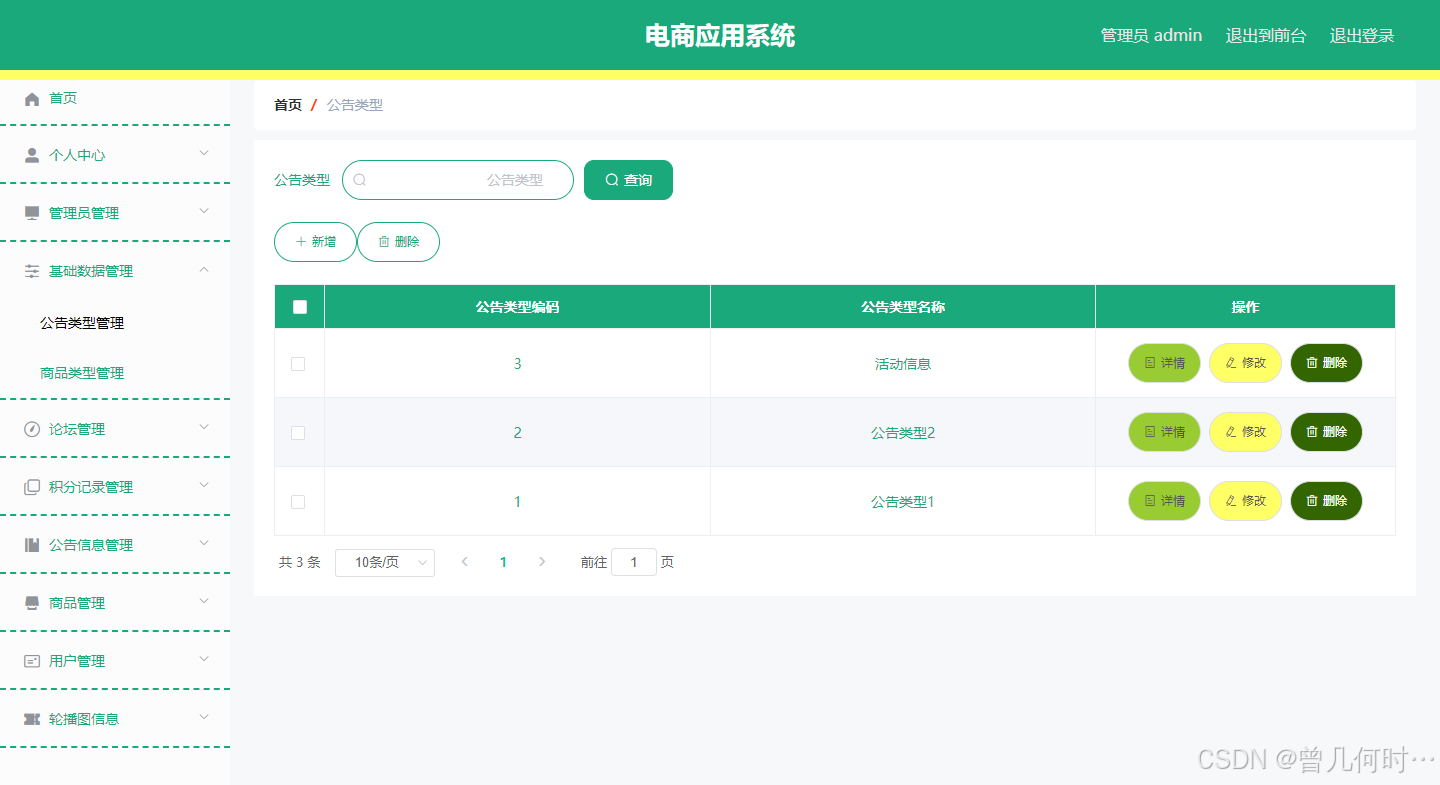Viewport: 1440px width, 785px height.
Task: Collapse the 基础数据管理 menu chevron
Action: 204,270
